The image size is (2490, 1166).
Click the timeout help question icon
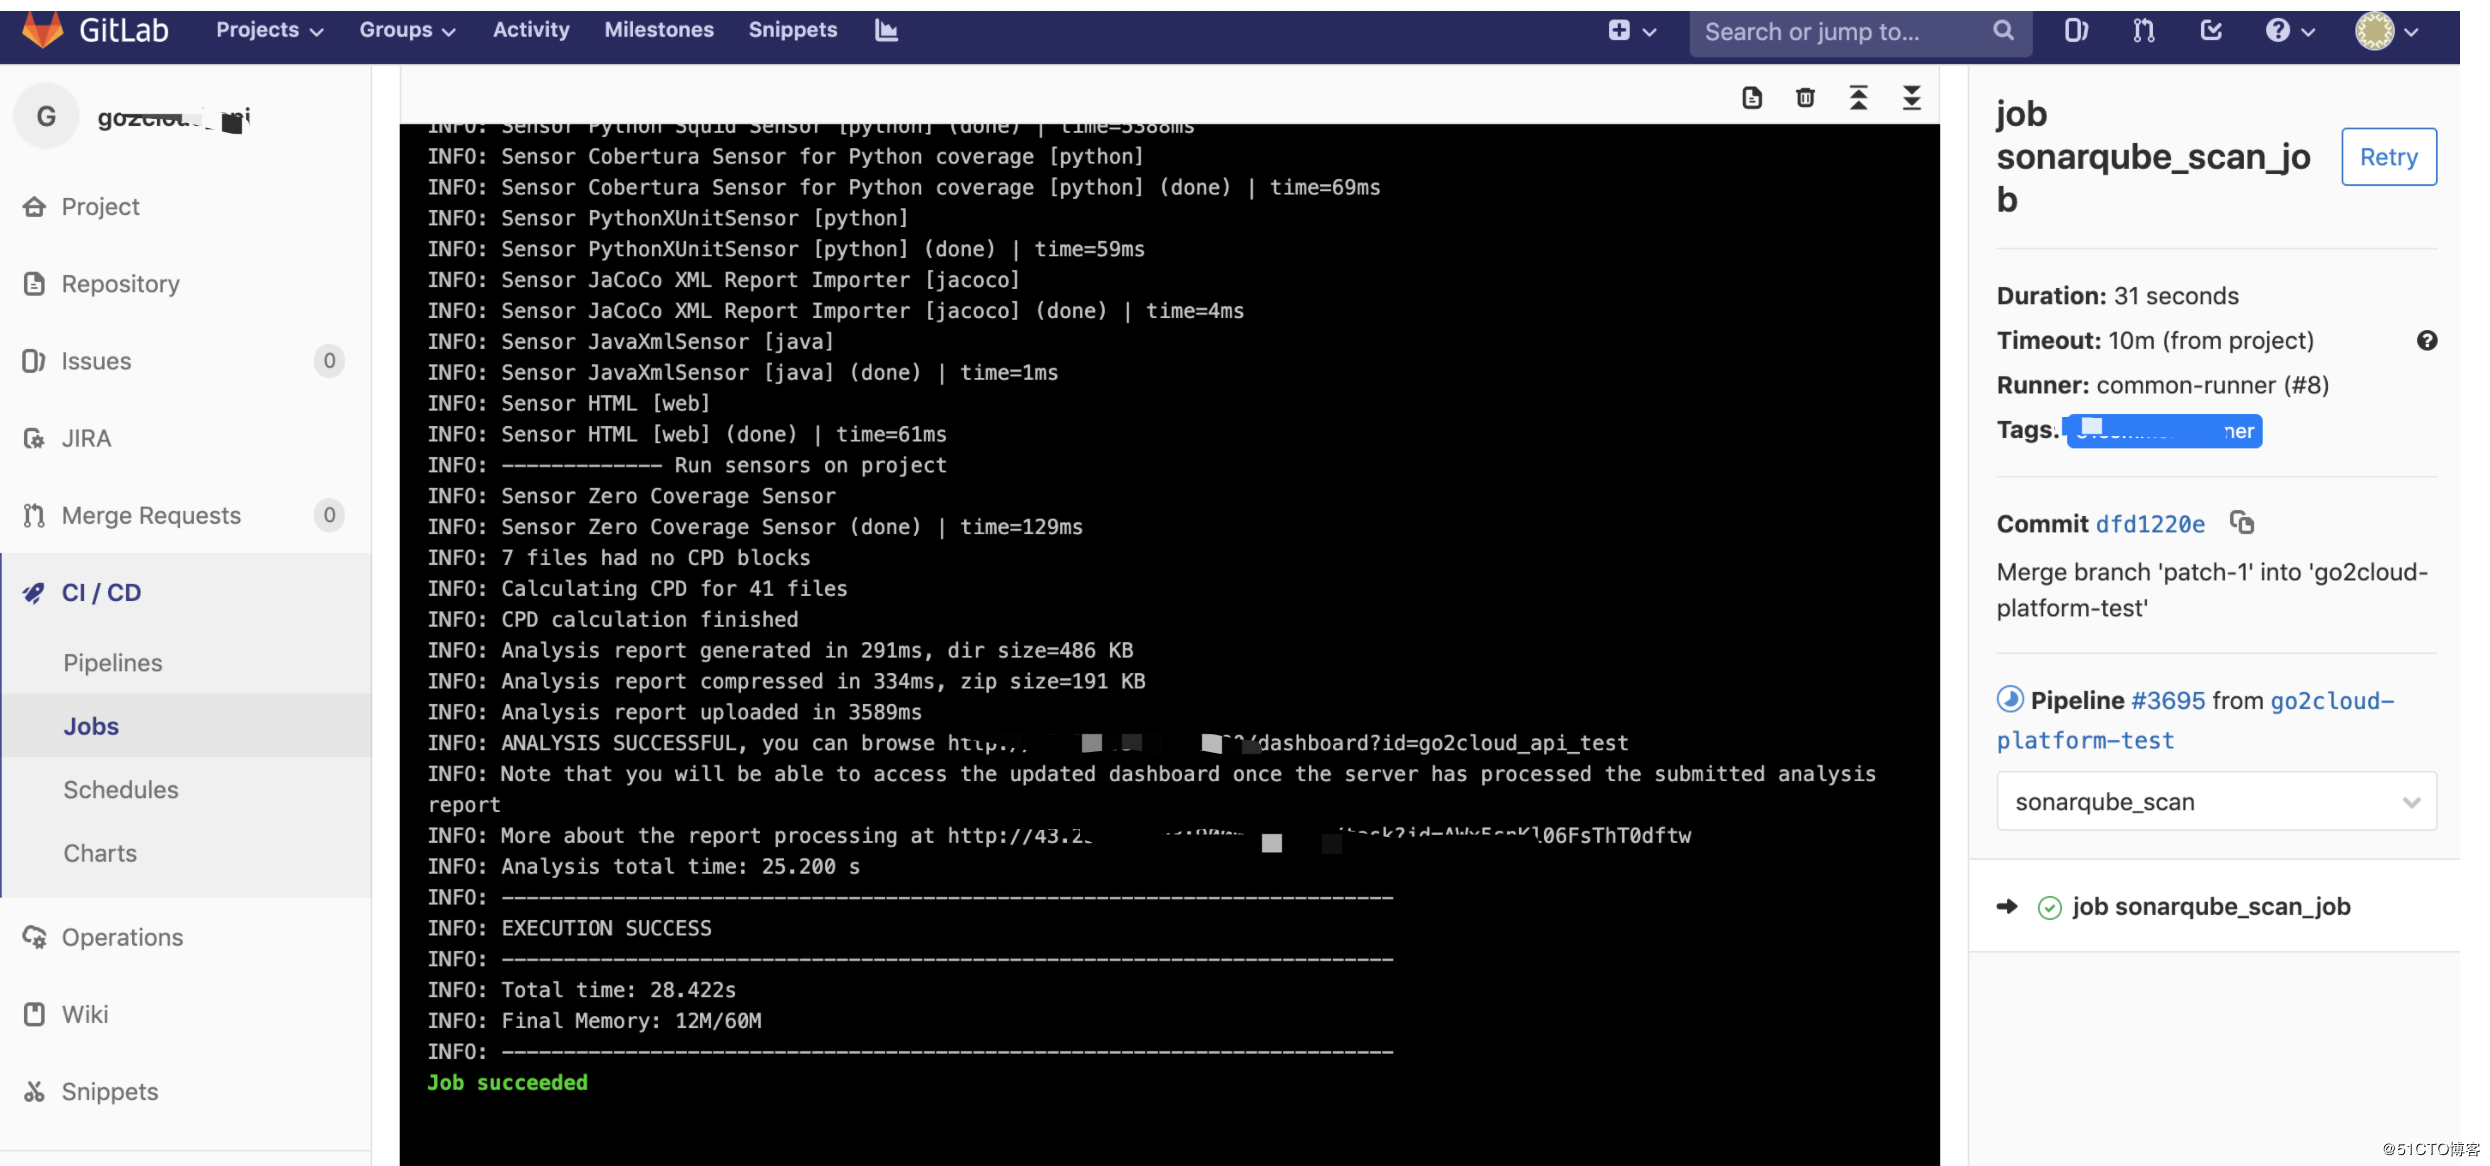pyautogui.click(x=2427, y=341)
